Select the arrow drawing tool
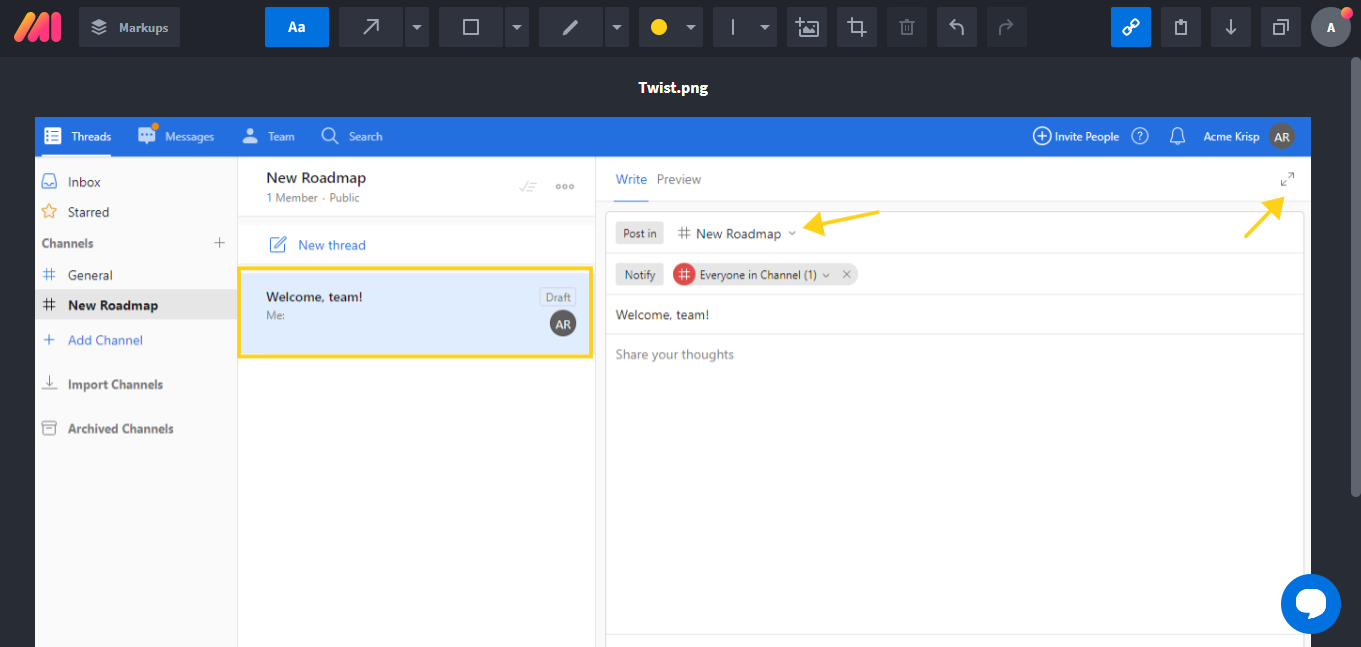 371,27
